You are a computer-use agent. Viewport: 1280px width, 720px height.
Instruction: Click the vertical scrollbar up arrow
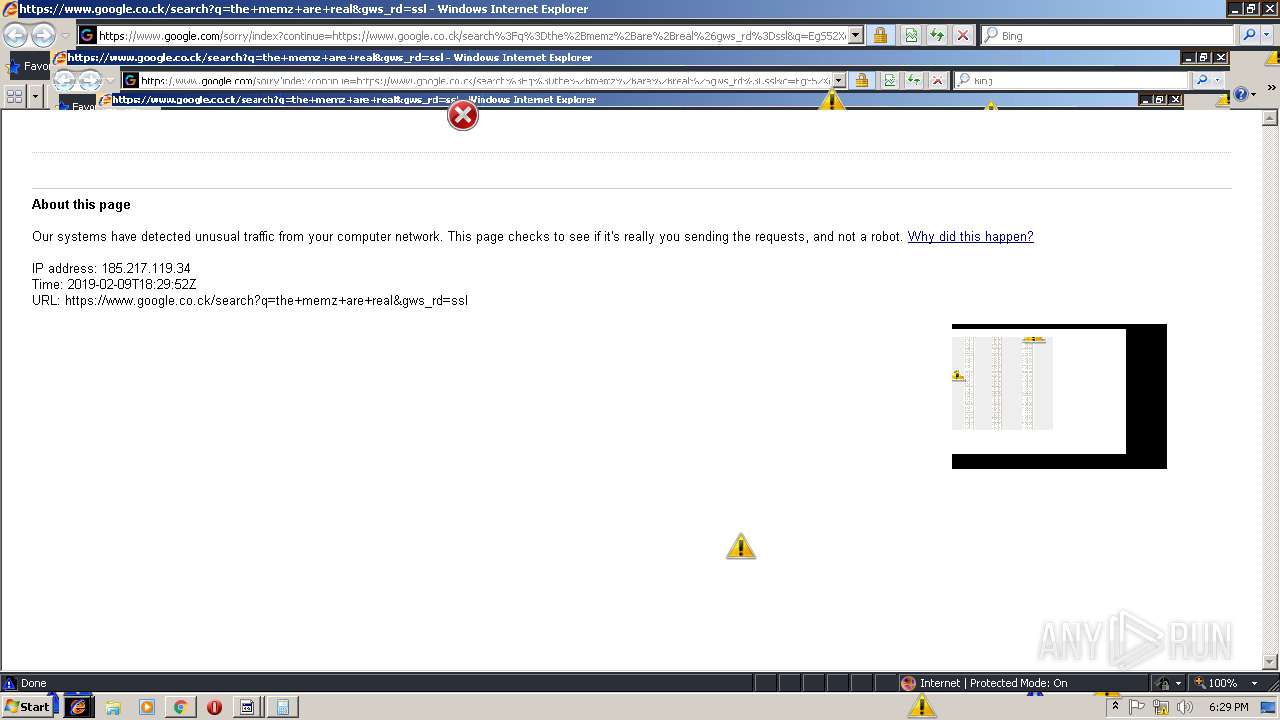tap(1271, 118)
